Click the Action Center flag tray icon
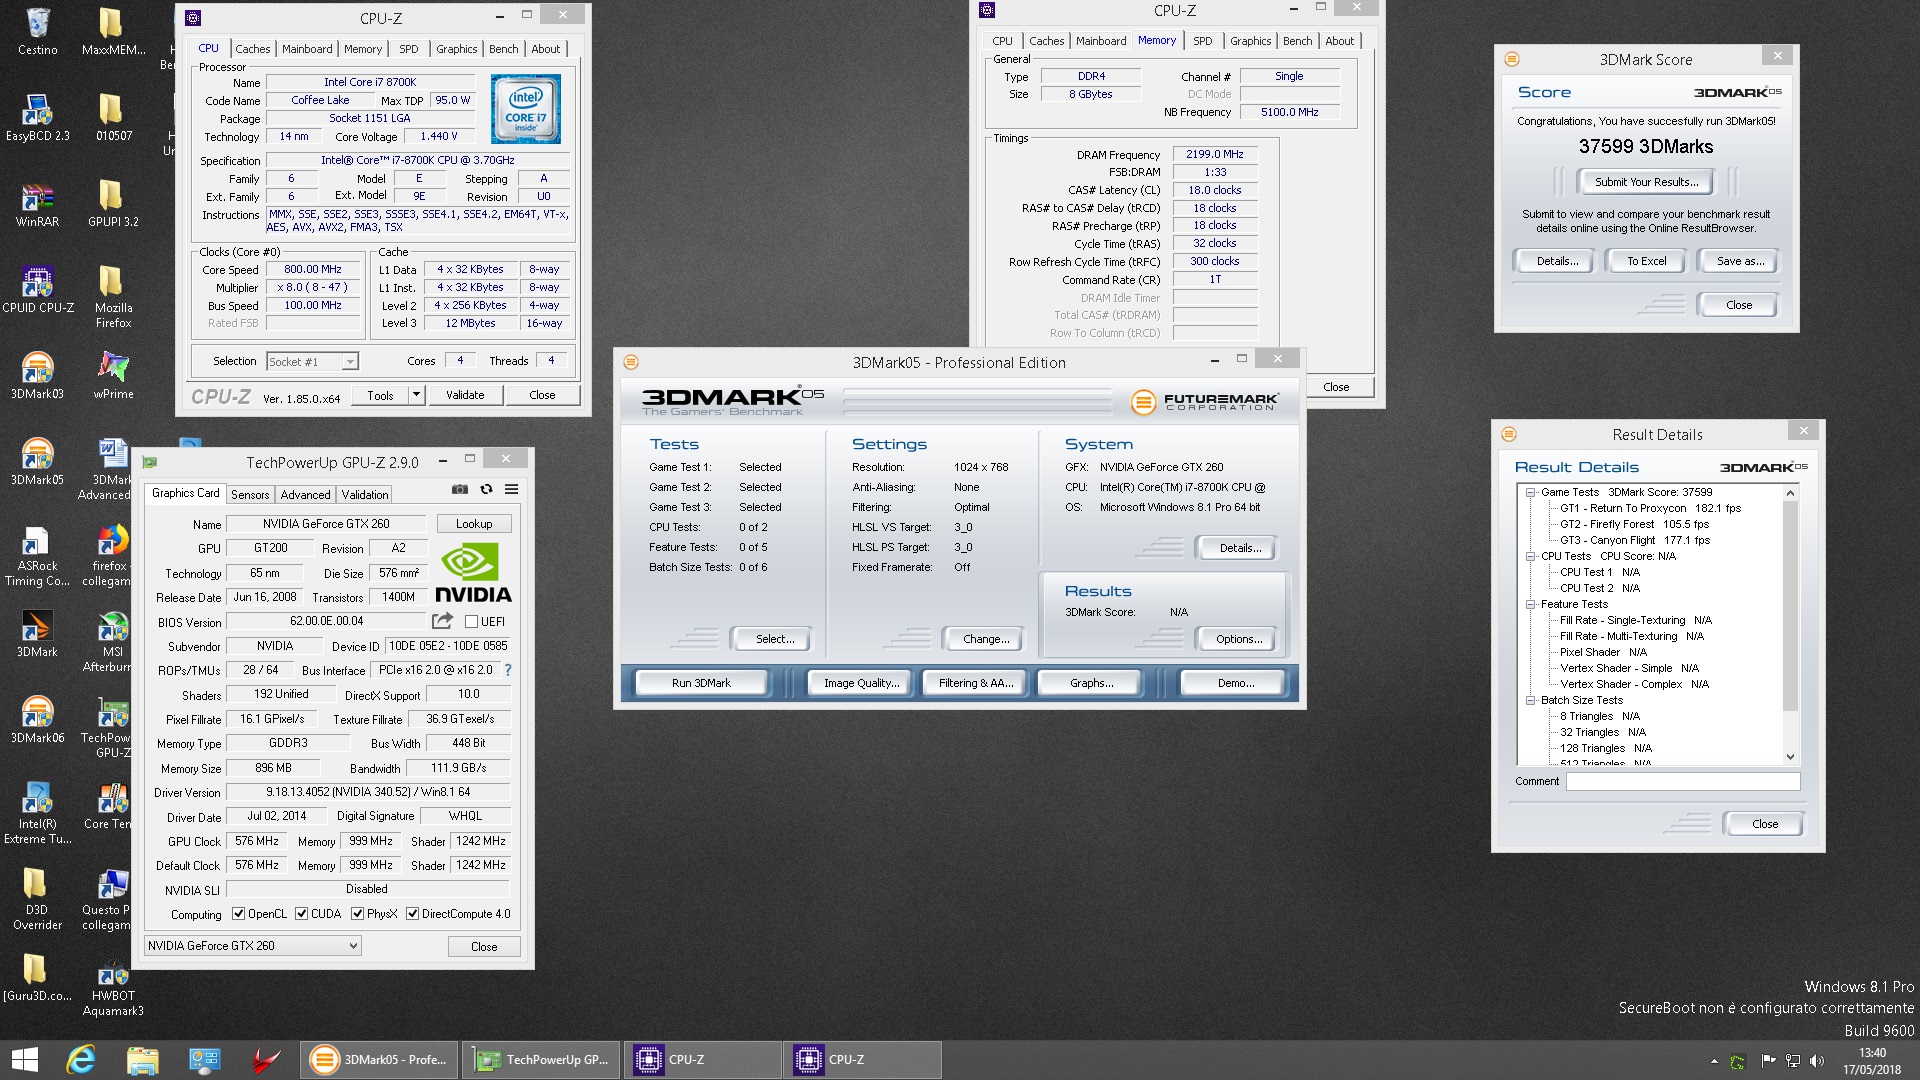Image resolution: width=1920 pixels, height=1080 pixels. [1768, 1061]
